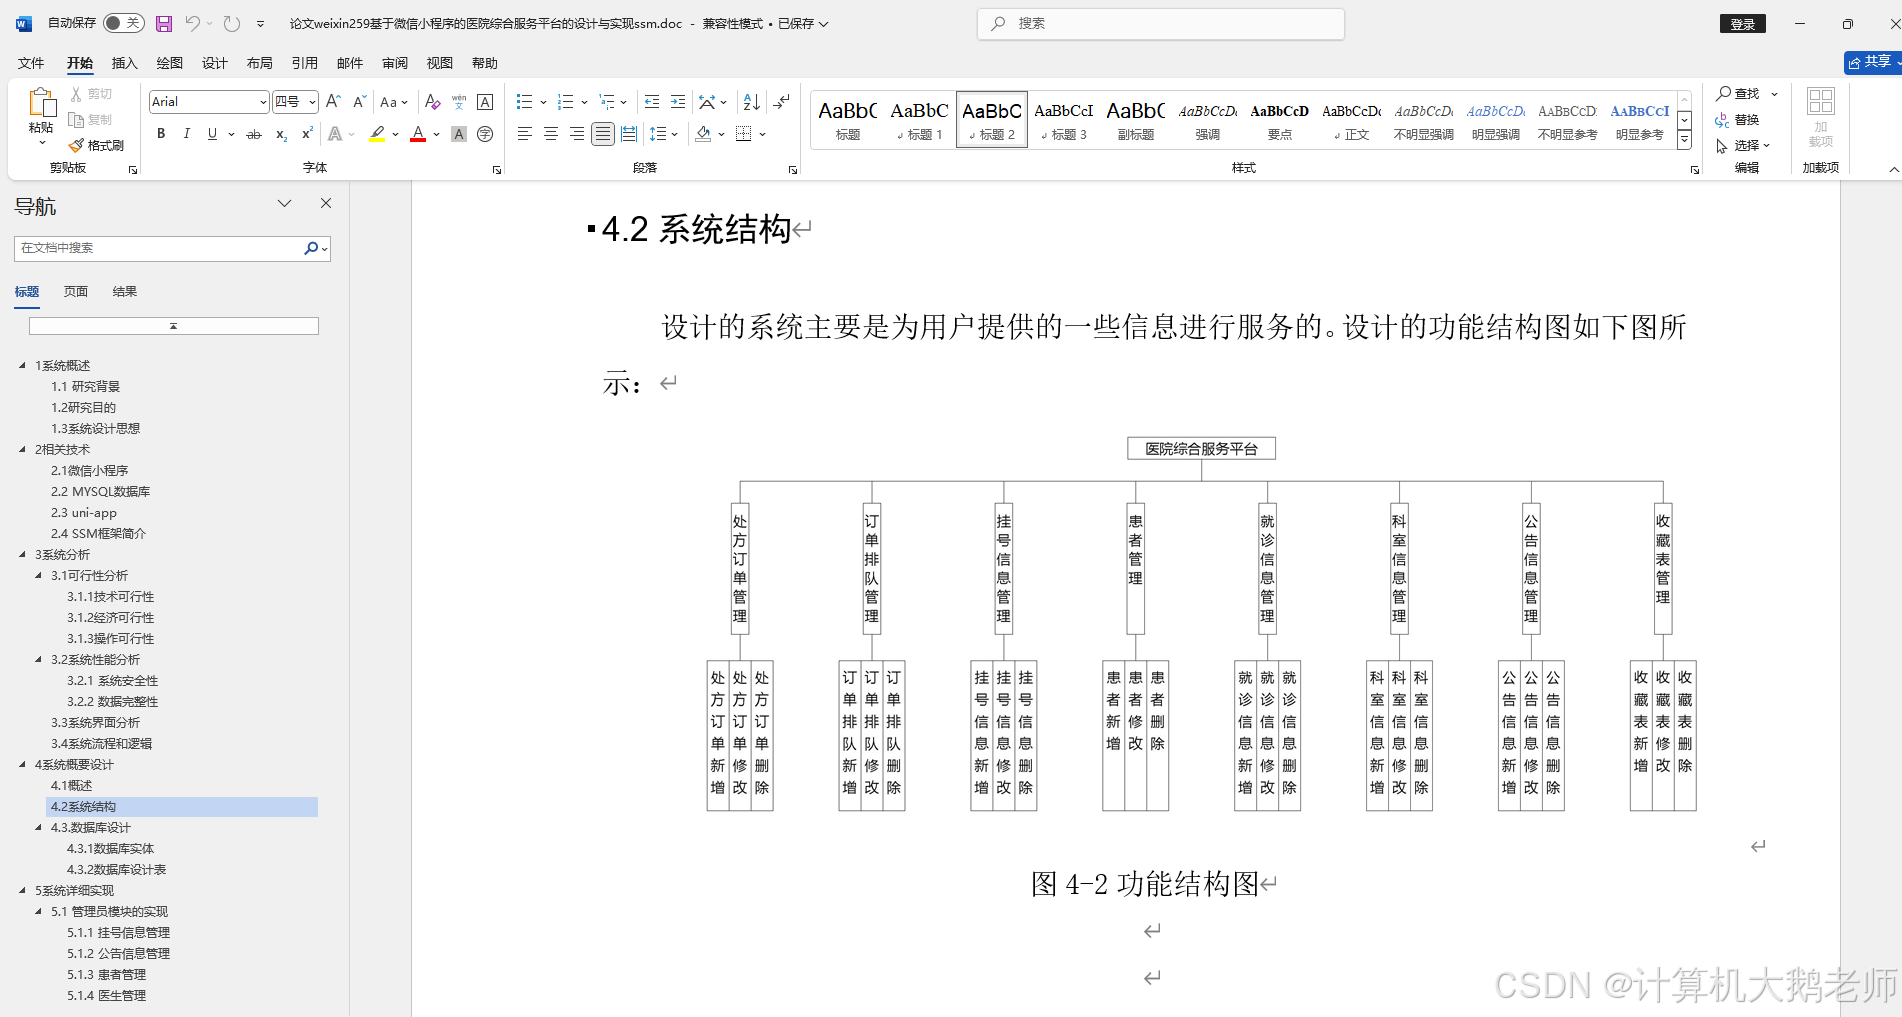Apply the 正文 style
This screenshot has height=1017, width=1902.
pyautogui.click(x=1352, y=120)
